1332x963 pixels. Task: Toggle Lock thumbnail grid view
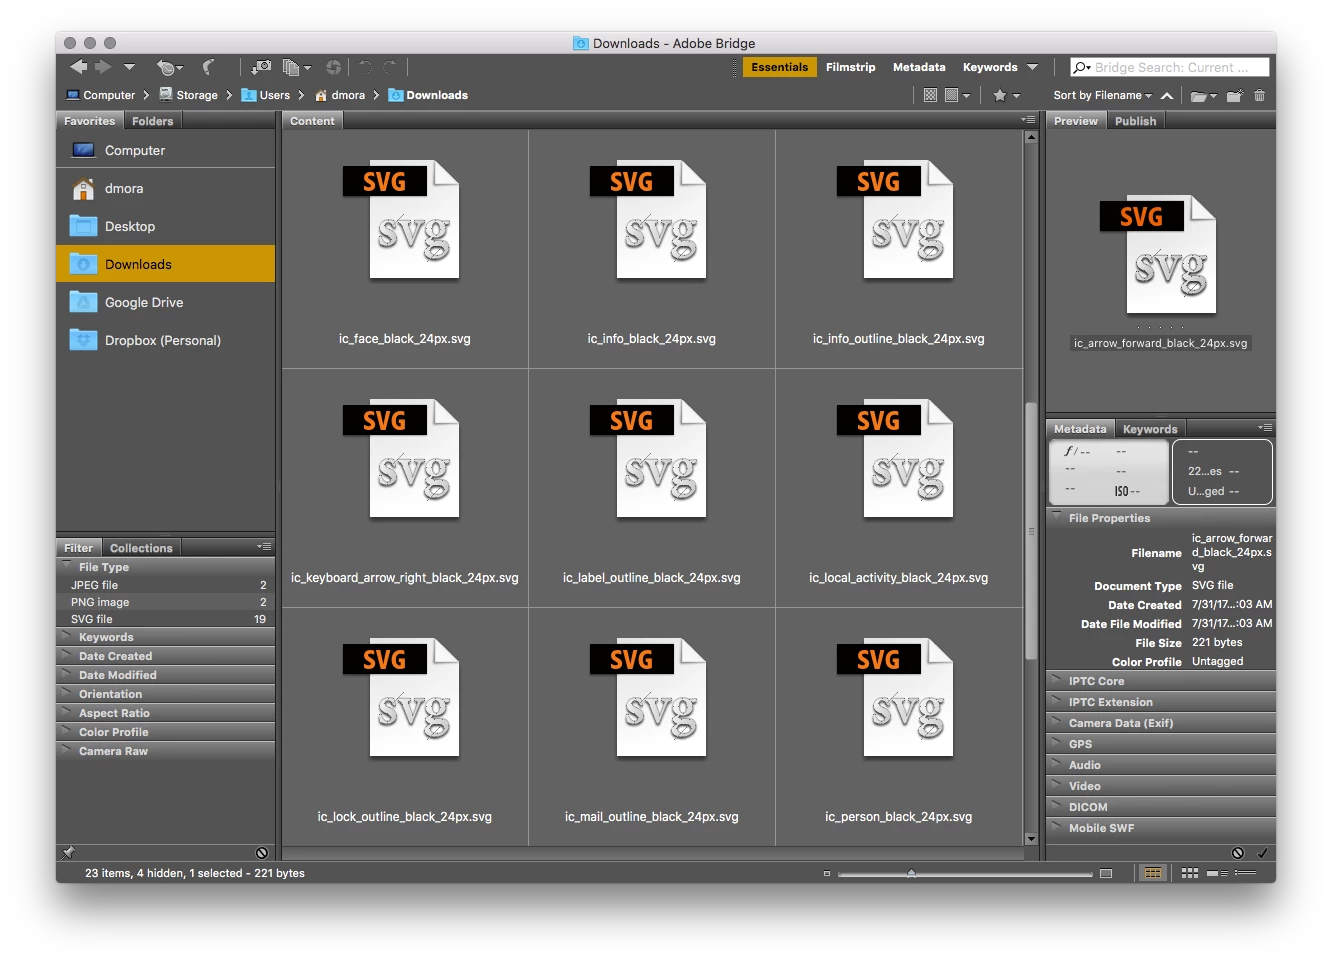[1153, 873]
